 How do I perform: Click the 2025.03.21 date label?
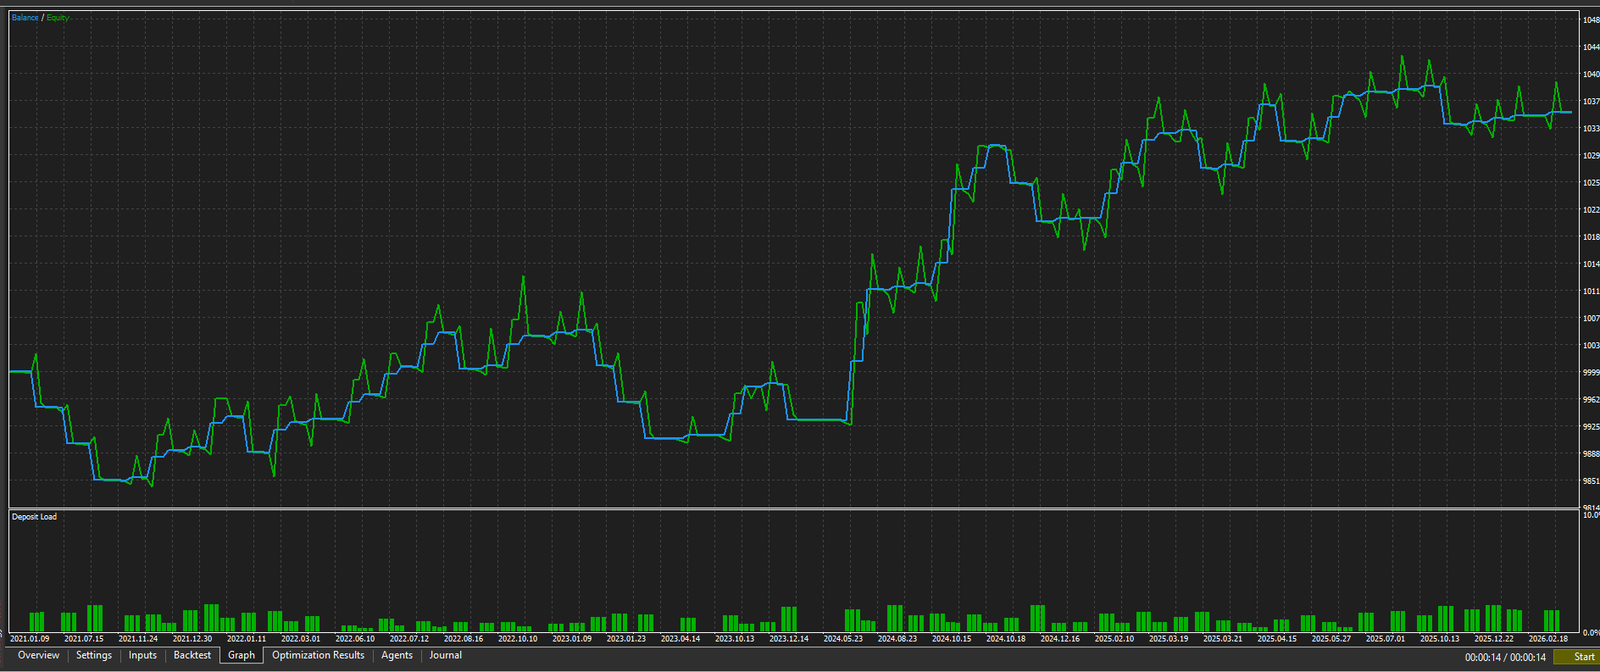click(1223, 638)
